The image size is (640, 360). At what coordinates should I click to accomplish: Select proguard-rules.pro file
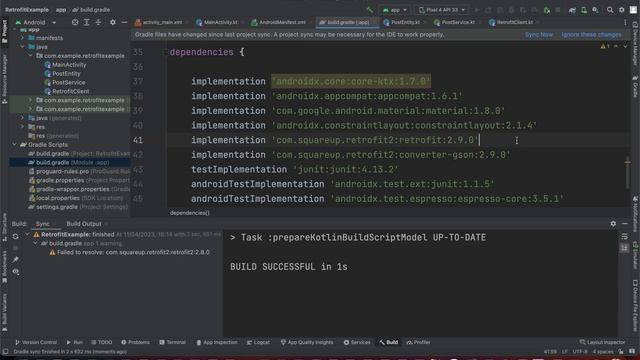(x=79, y=171)
